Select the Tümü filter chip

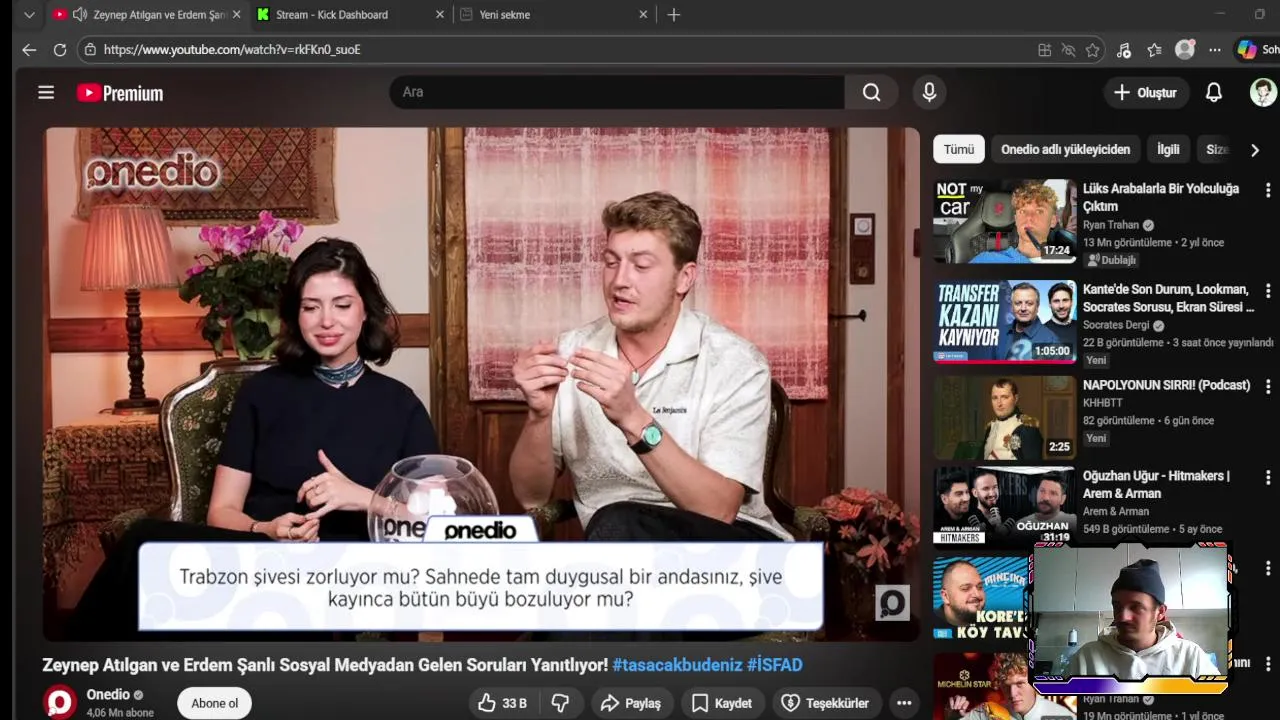[959, 149]
